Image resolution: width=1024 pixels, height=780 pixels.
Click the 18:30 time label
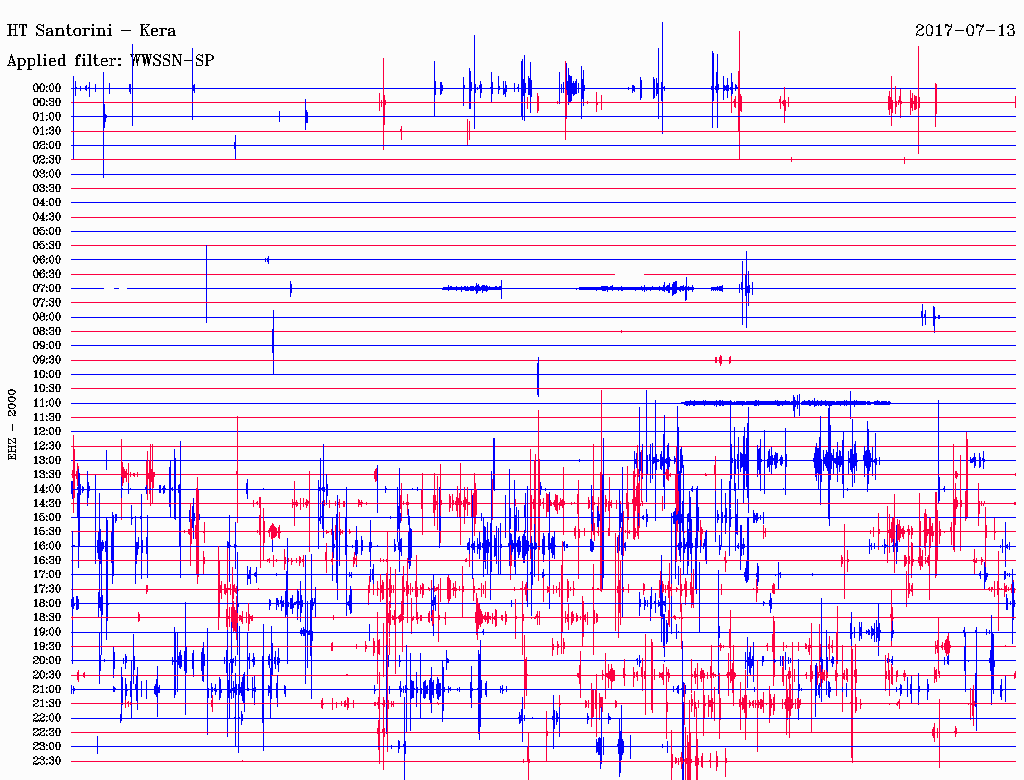pyautogui.click(x=46, y=618)
